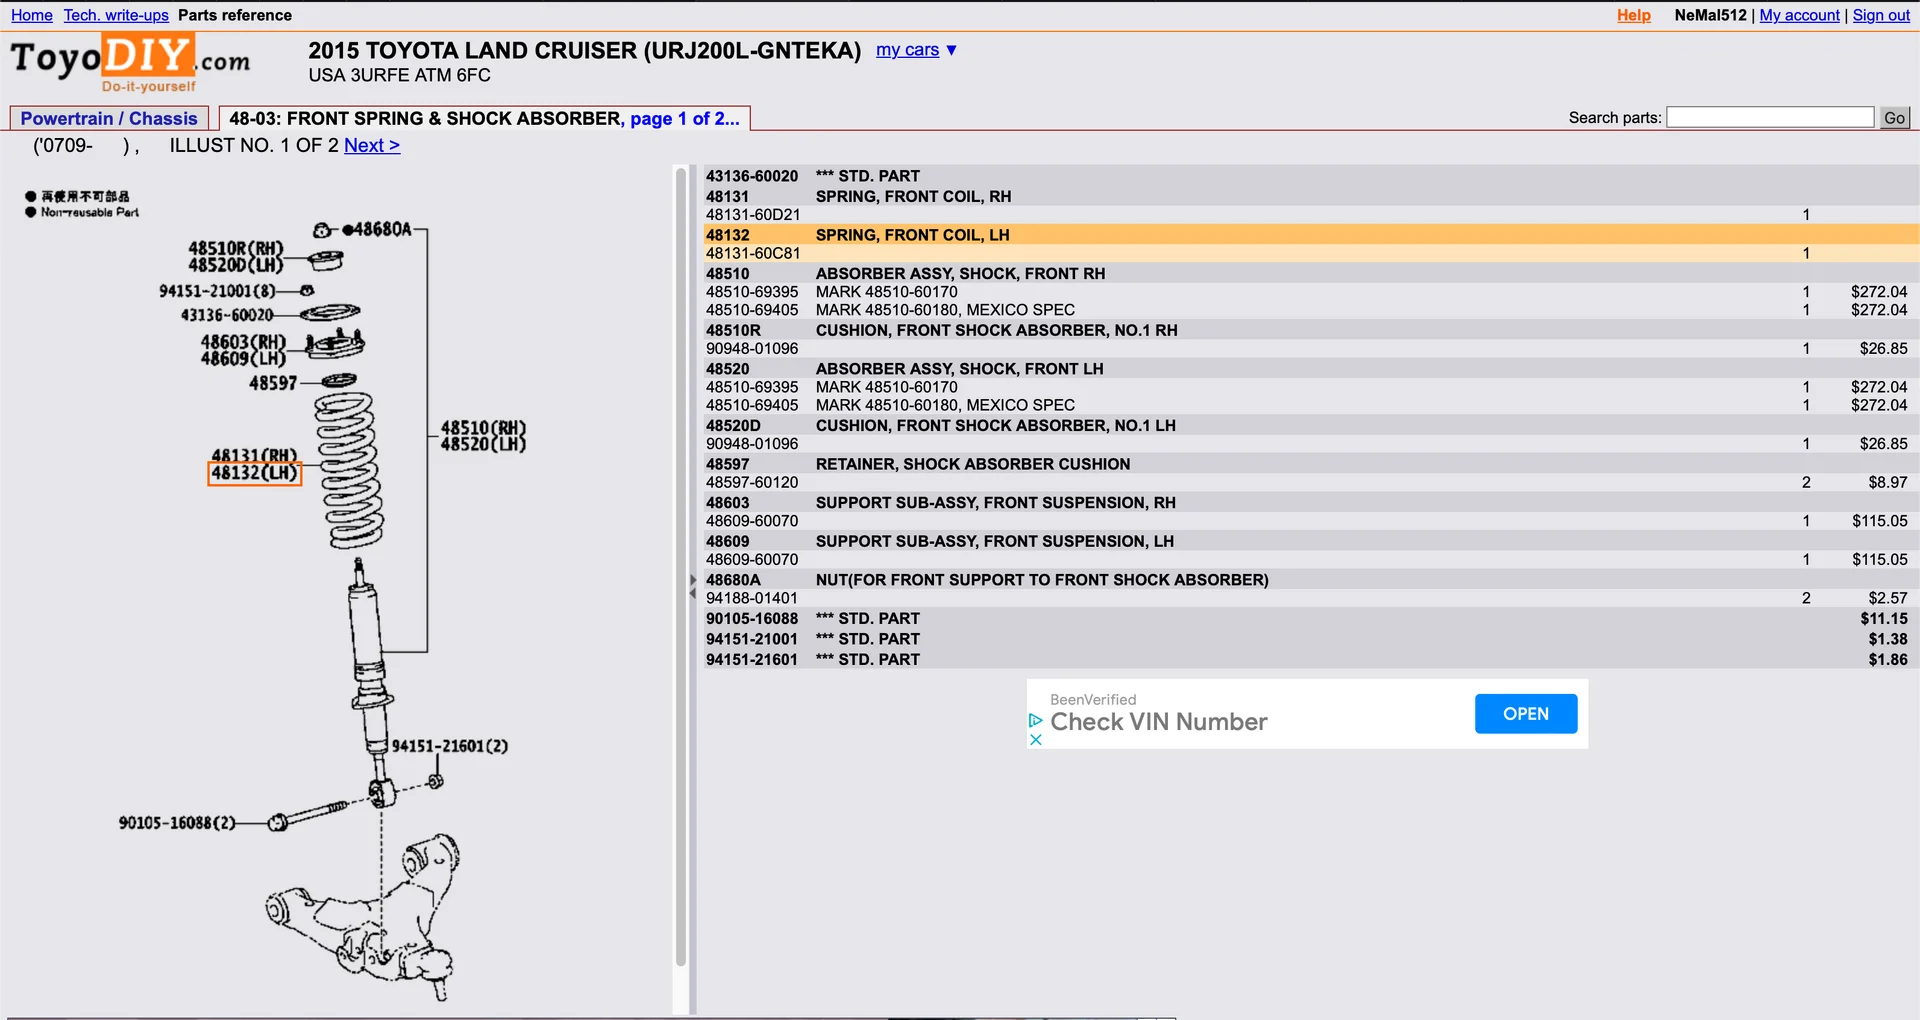Select 48520D CUSHION NO.1 LH row
Screen dimensions: 1920x1020
point(1311,426)
